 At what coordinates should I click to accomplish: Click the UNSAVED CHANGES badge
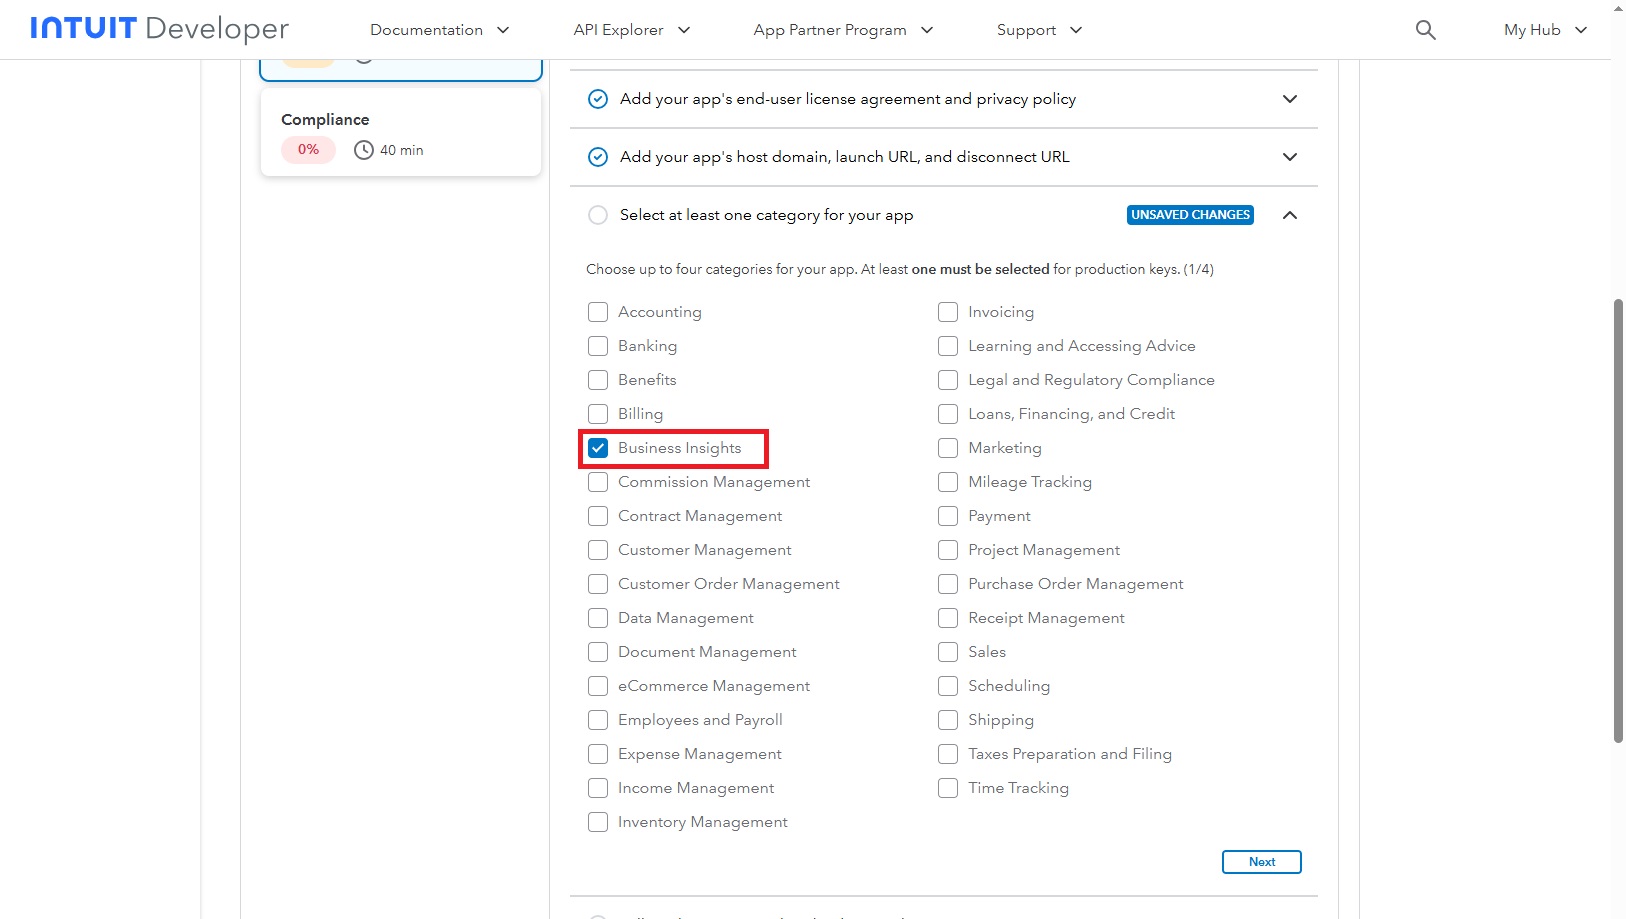point(1190,215)
